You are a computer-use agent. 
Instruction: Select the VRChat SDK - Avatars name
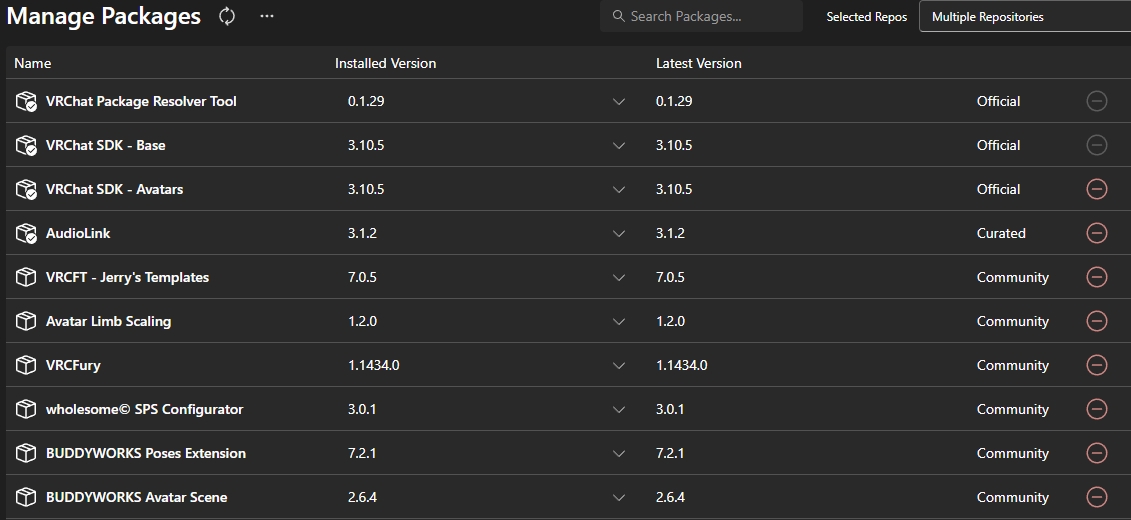[x=114, y=190]
